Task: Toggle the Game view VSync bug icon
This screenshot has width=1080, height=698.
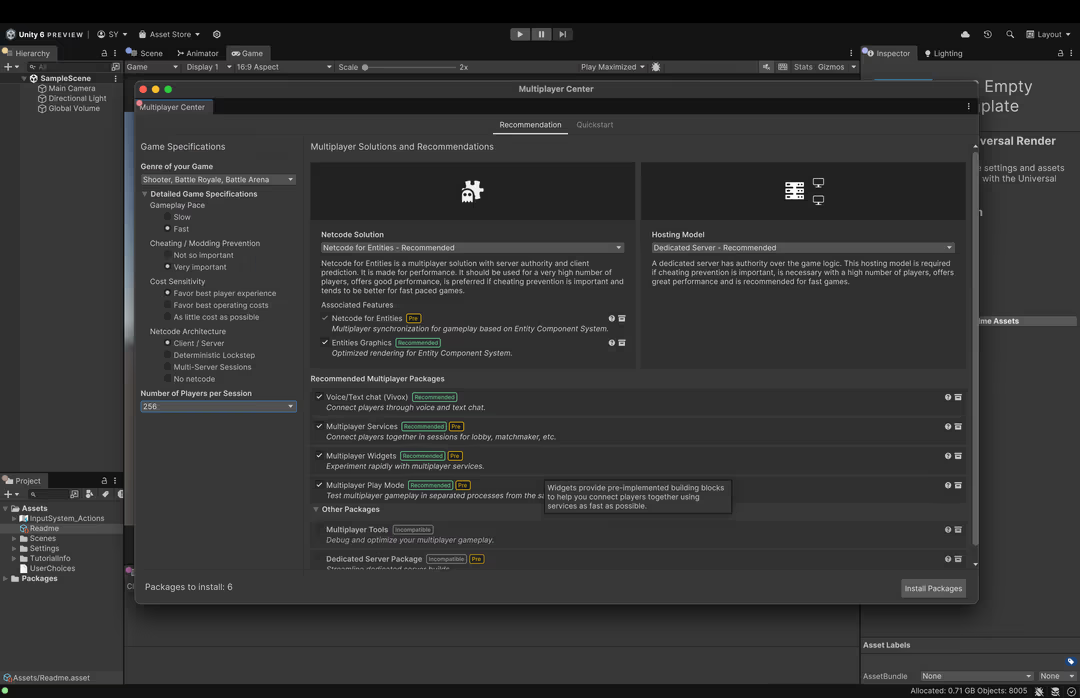Action: [x=656, y=67]
